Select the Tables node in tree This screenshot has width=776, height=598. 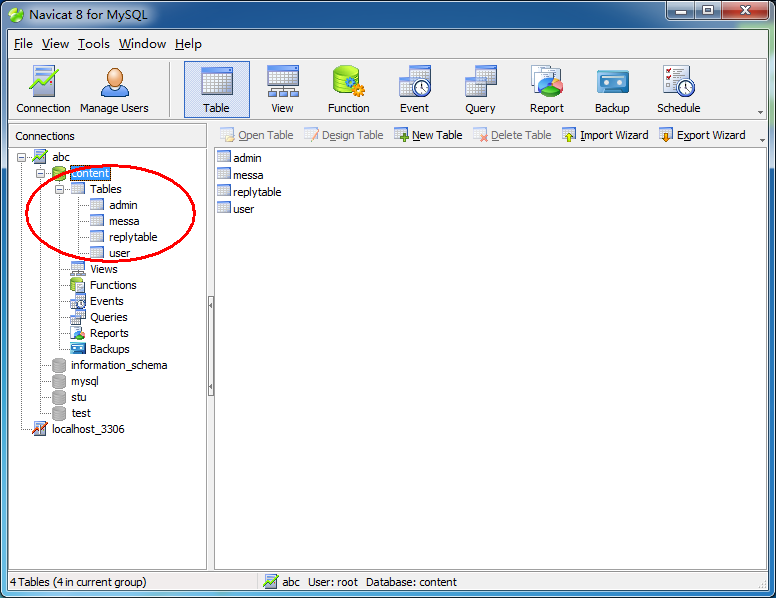105,189
